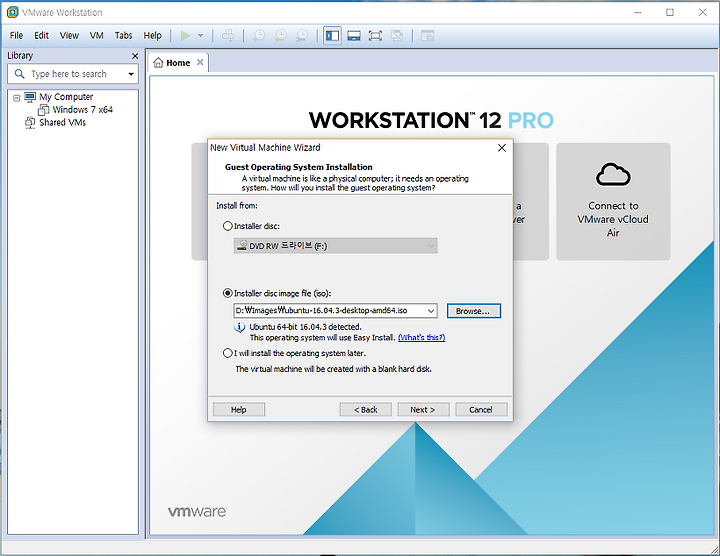Select Installer disc image file (iso) radio
Viewport: 720px width, 556px height.
point(227,293)
